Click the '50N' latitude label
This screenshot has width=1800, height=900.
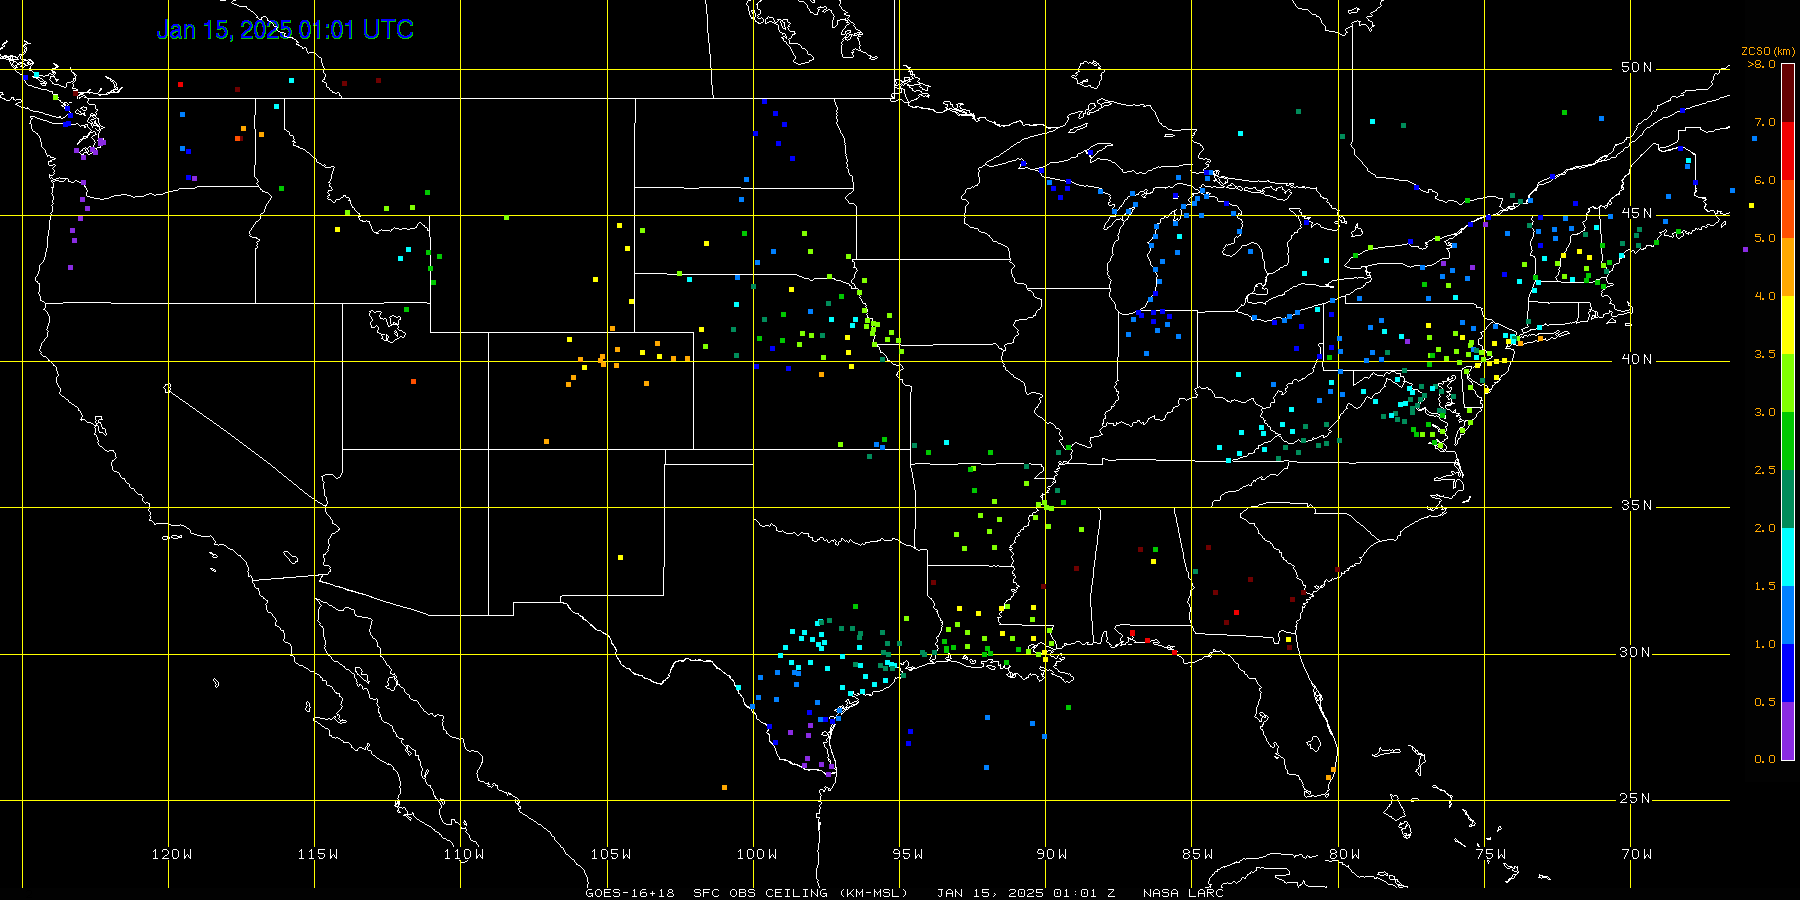pos(1637,67)
